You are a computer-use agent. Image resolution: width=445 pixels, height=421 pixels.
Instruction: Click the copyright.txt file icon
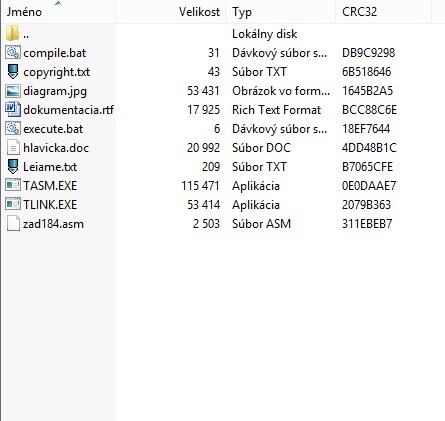(13, 72)
